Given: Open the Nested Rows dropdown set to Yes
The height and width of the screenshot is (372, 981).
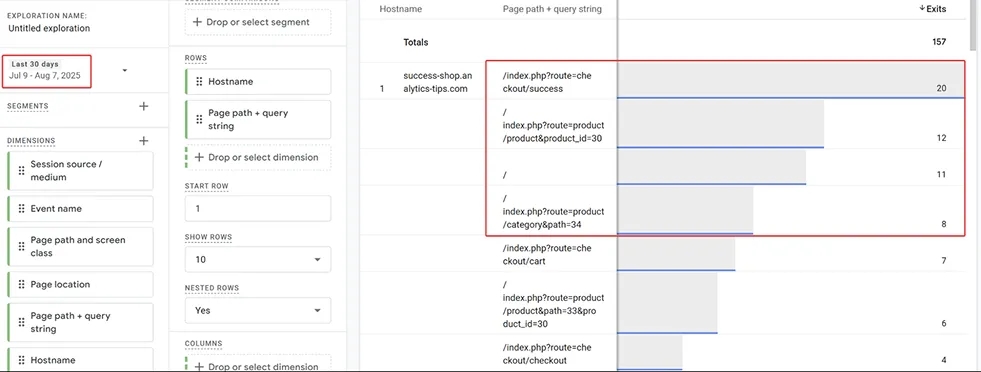Looking at the screenshot, I should point(258,310).
